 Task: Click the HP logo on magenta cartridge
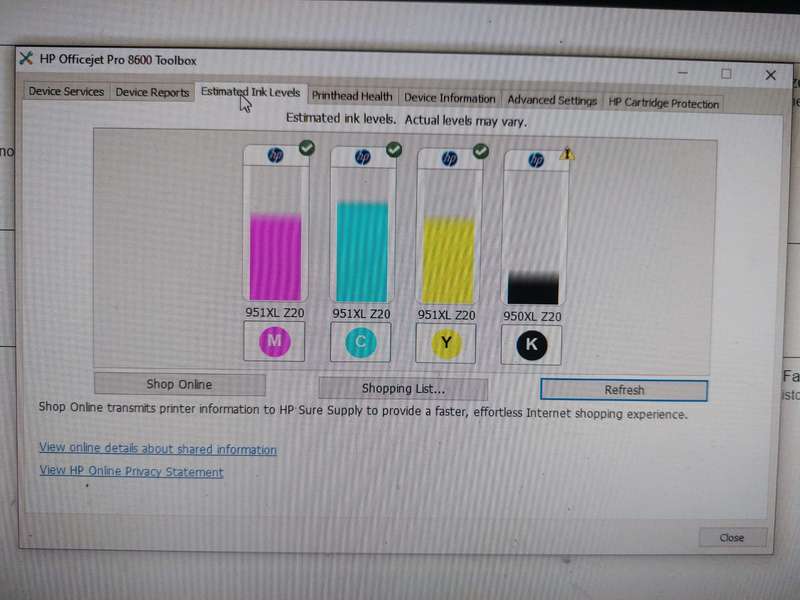point(276,155)
